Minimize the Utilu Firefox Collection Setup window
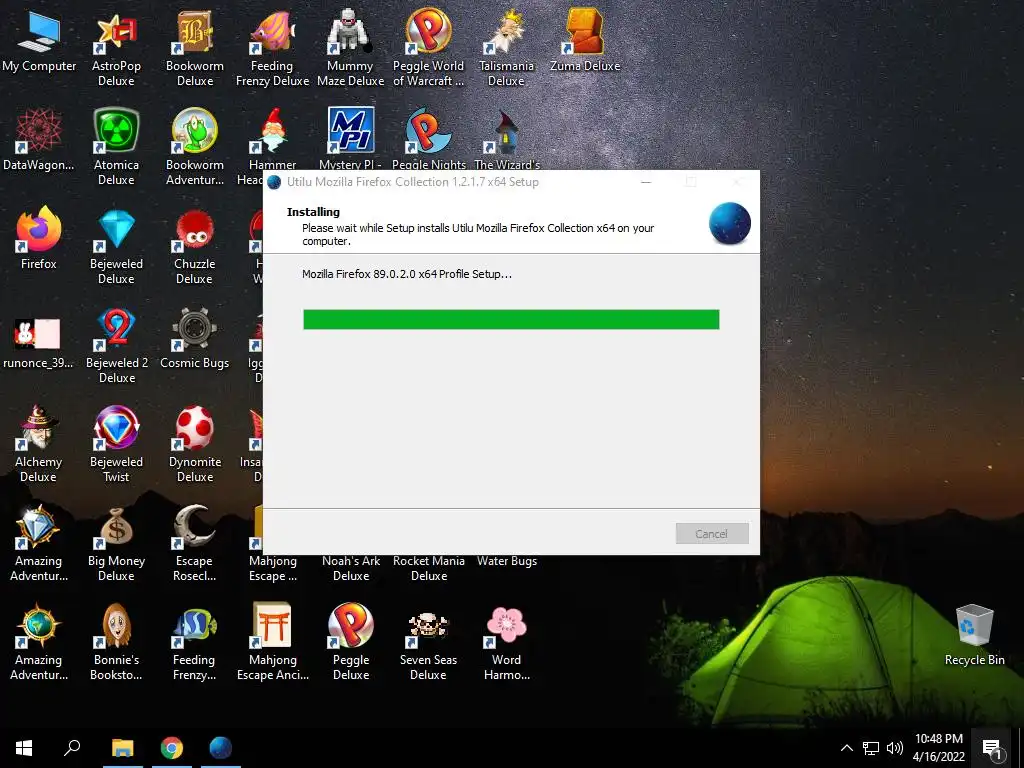 tap(646, 182)
